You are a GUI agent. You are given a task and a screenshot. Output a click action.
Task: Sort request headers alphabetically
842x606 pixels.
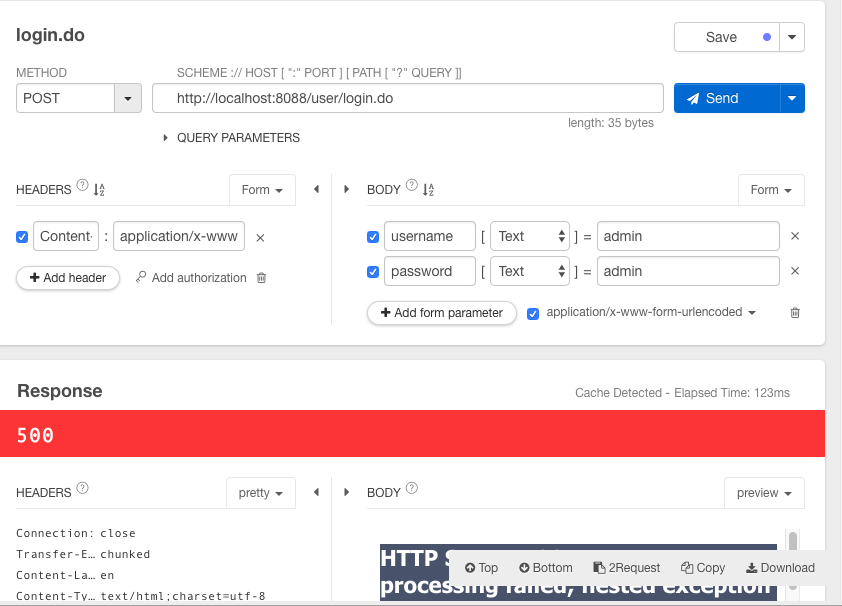[99, 189]
